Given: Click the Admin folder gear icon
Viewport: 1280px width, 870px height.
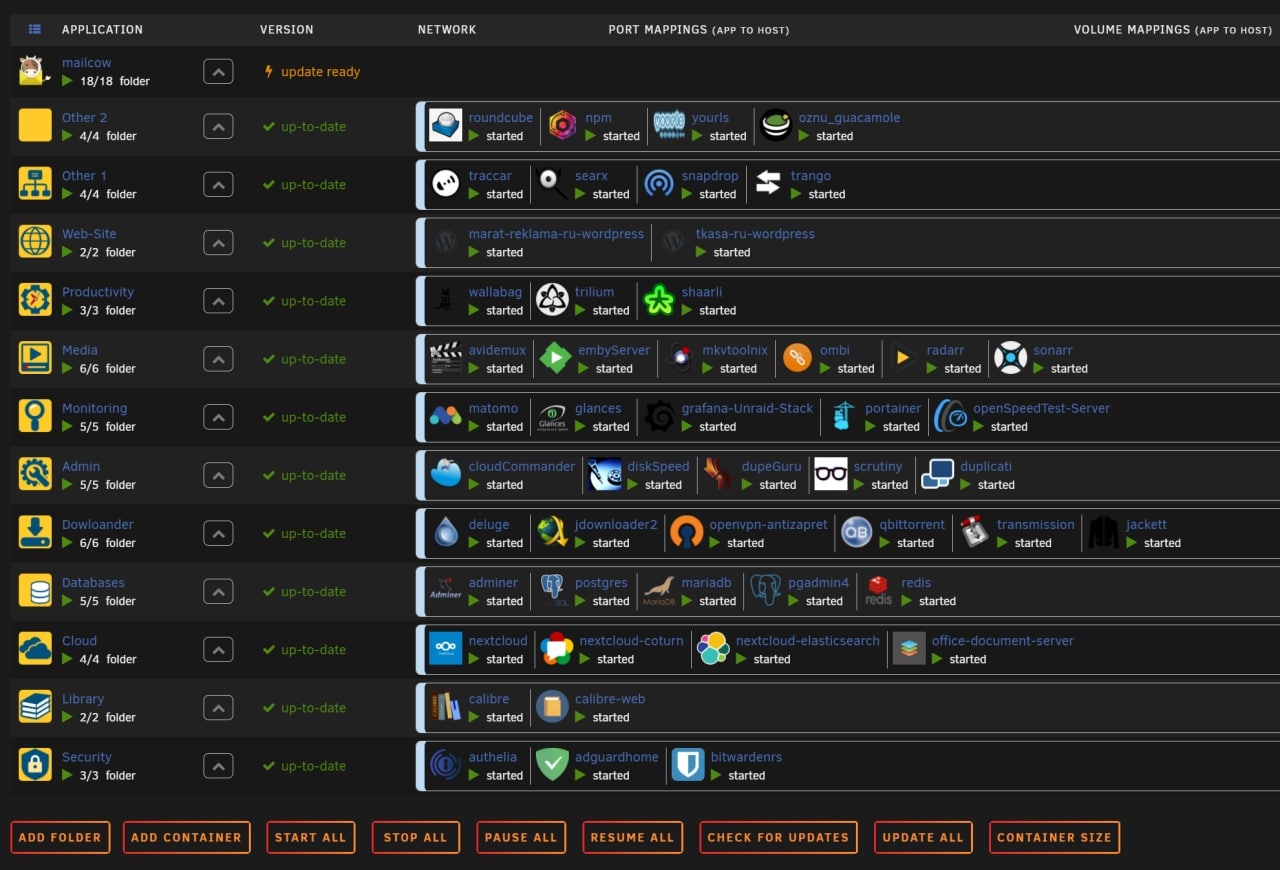Looking at the screenshot, I should pyautogui.click(x=35, y=474).
